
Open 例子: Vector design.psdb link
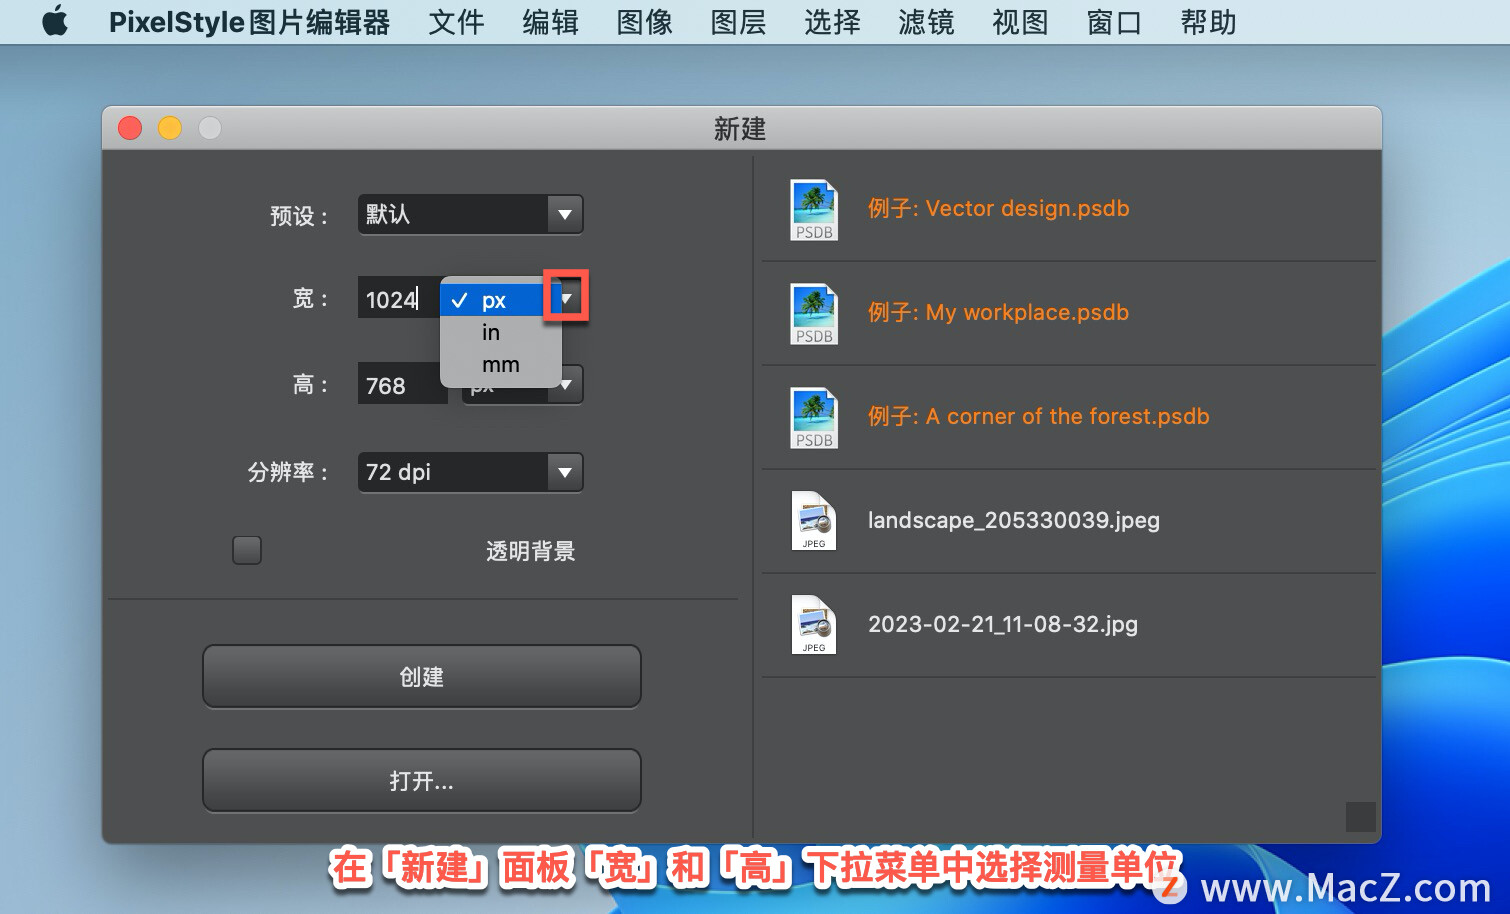(998, 208)
